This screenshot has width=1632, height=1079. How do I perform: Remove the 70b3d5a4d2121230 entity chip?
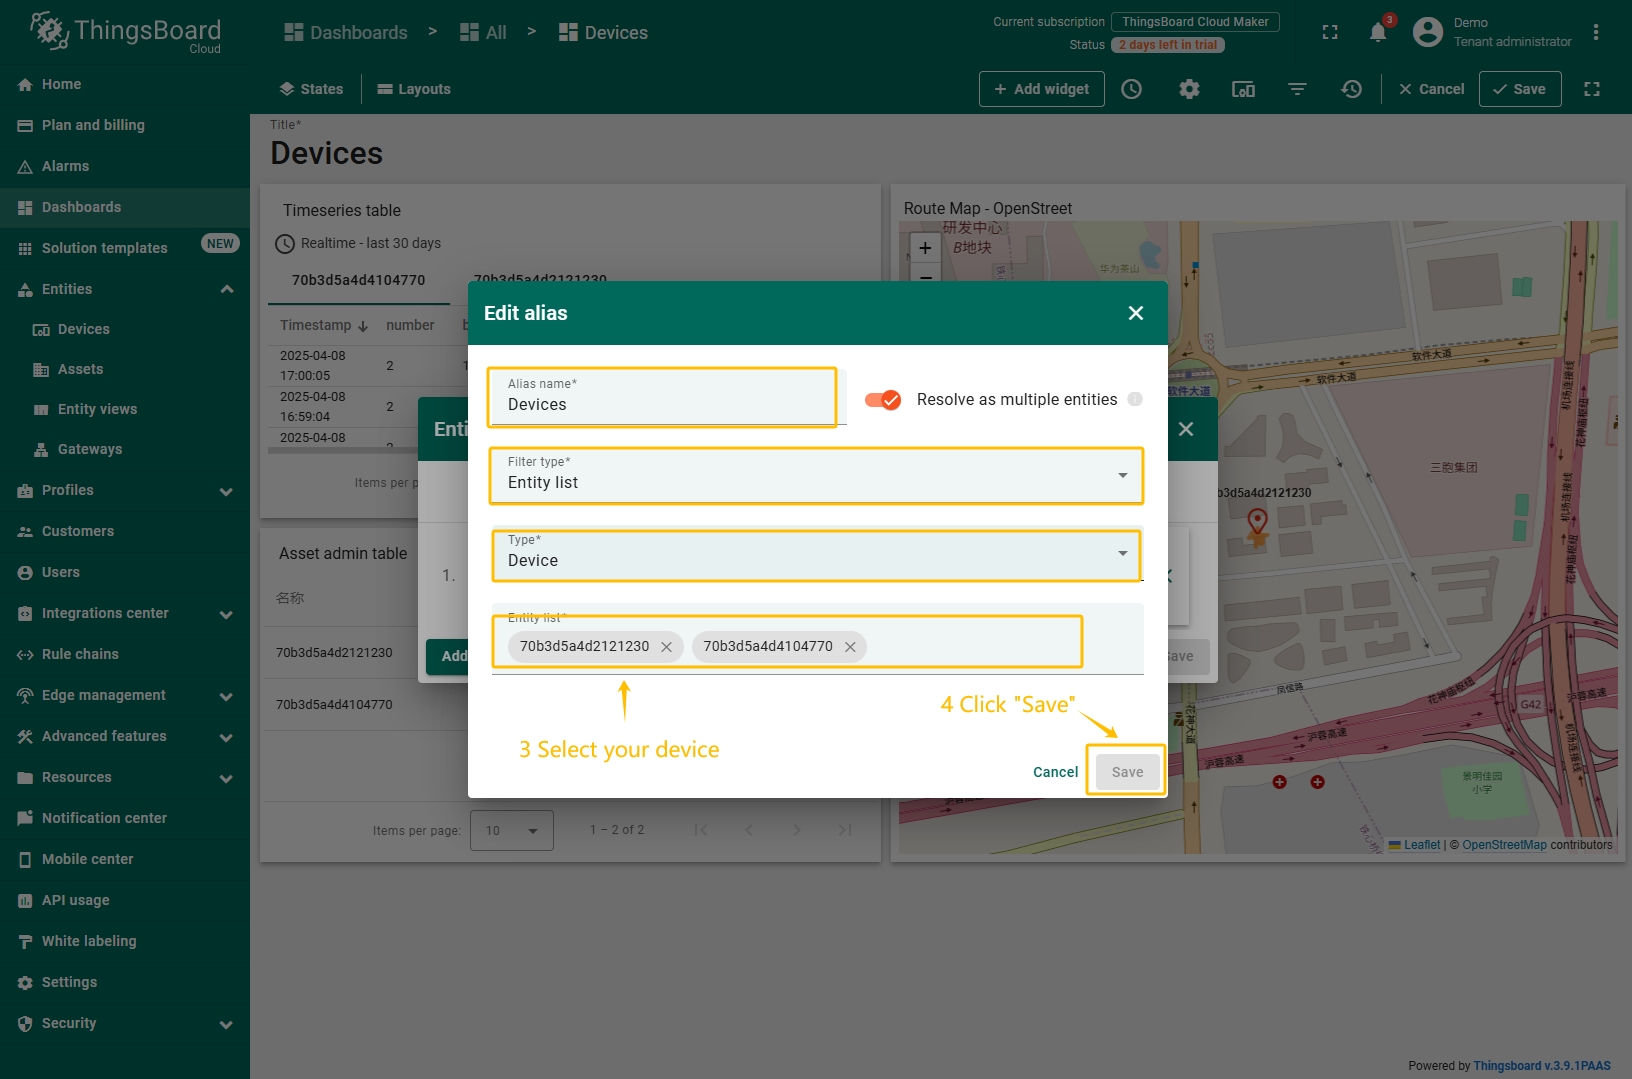click(666, 647)
